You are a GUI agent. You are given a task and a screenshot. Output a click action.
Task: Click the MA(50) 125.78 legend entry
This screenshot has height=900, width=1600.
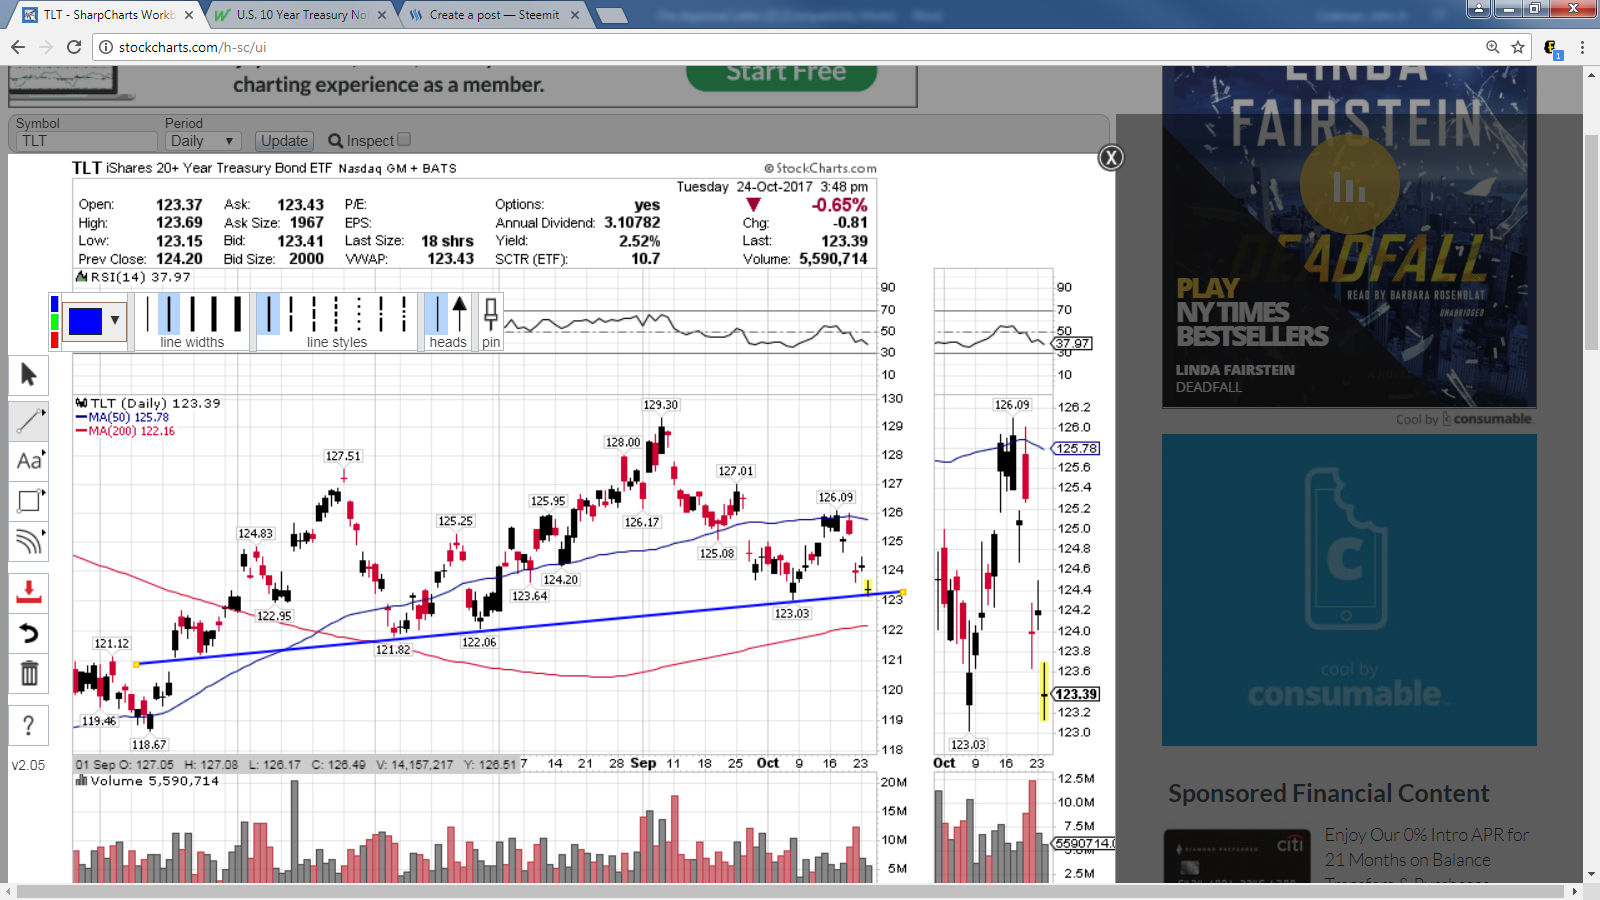click(x=122, y=418)
